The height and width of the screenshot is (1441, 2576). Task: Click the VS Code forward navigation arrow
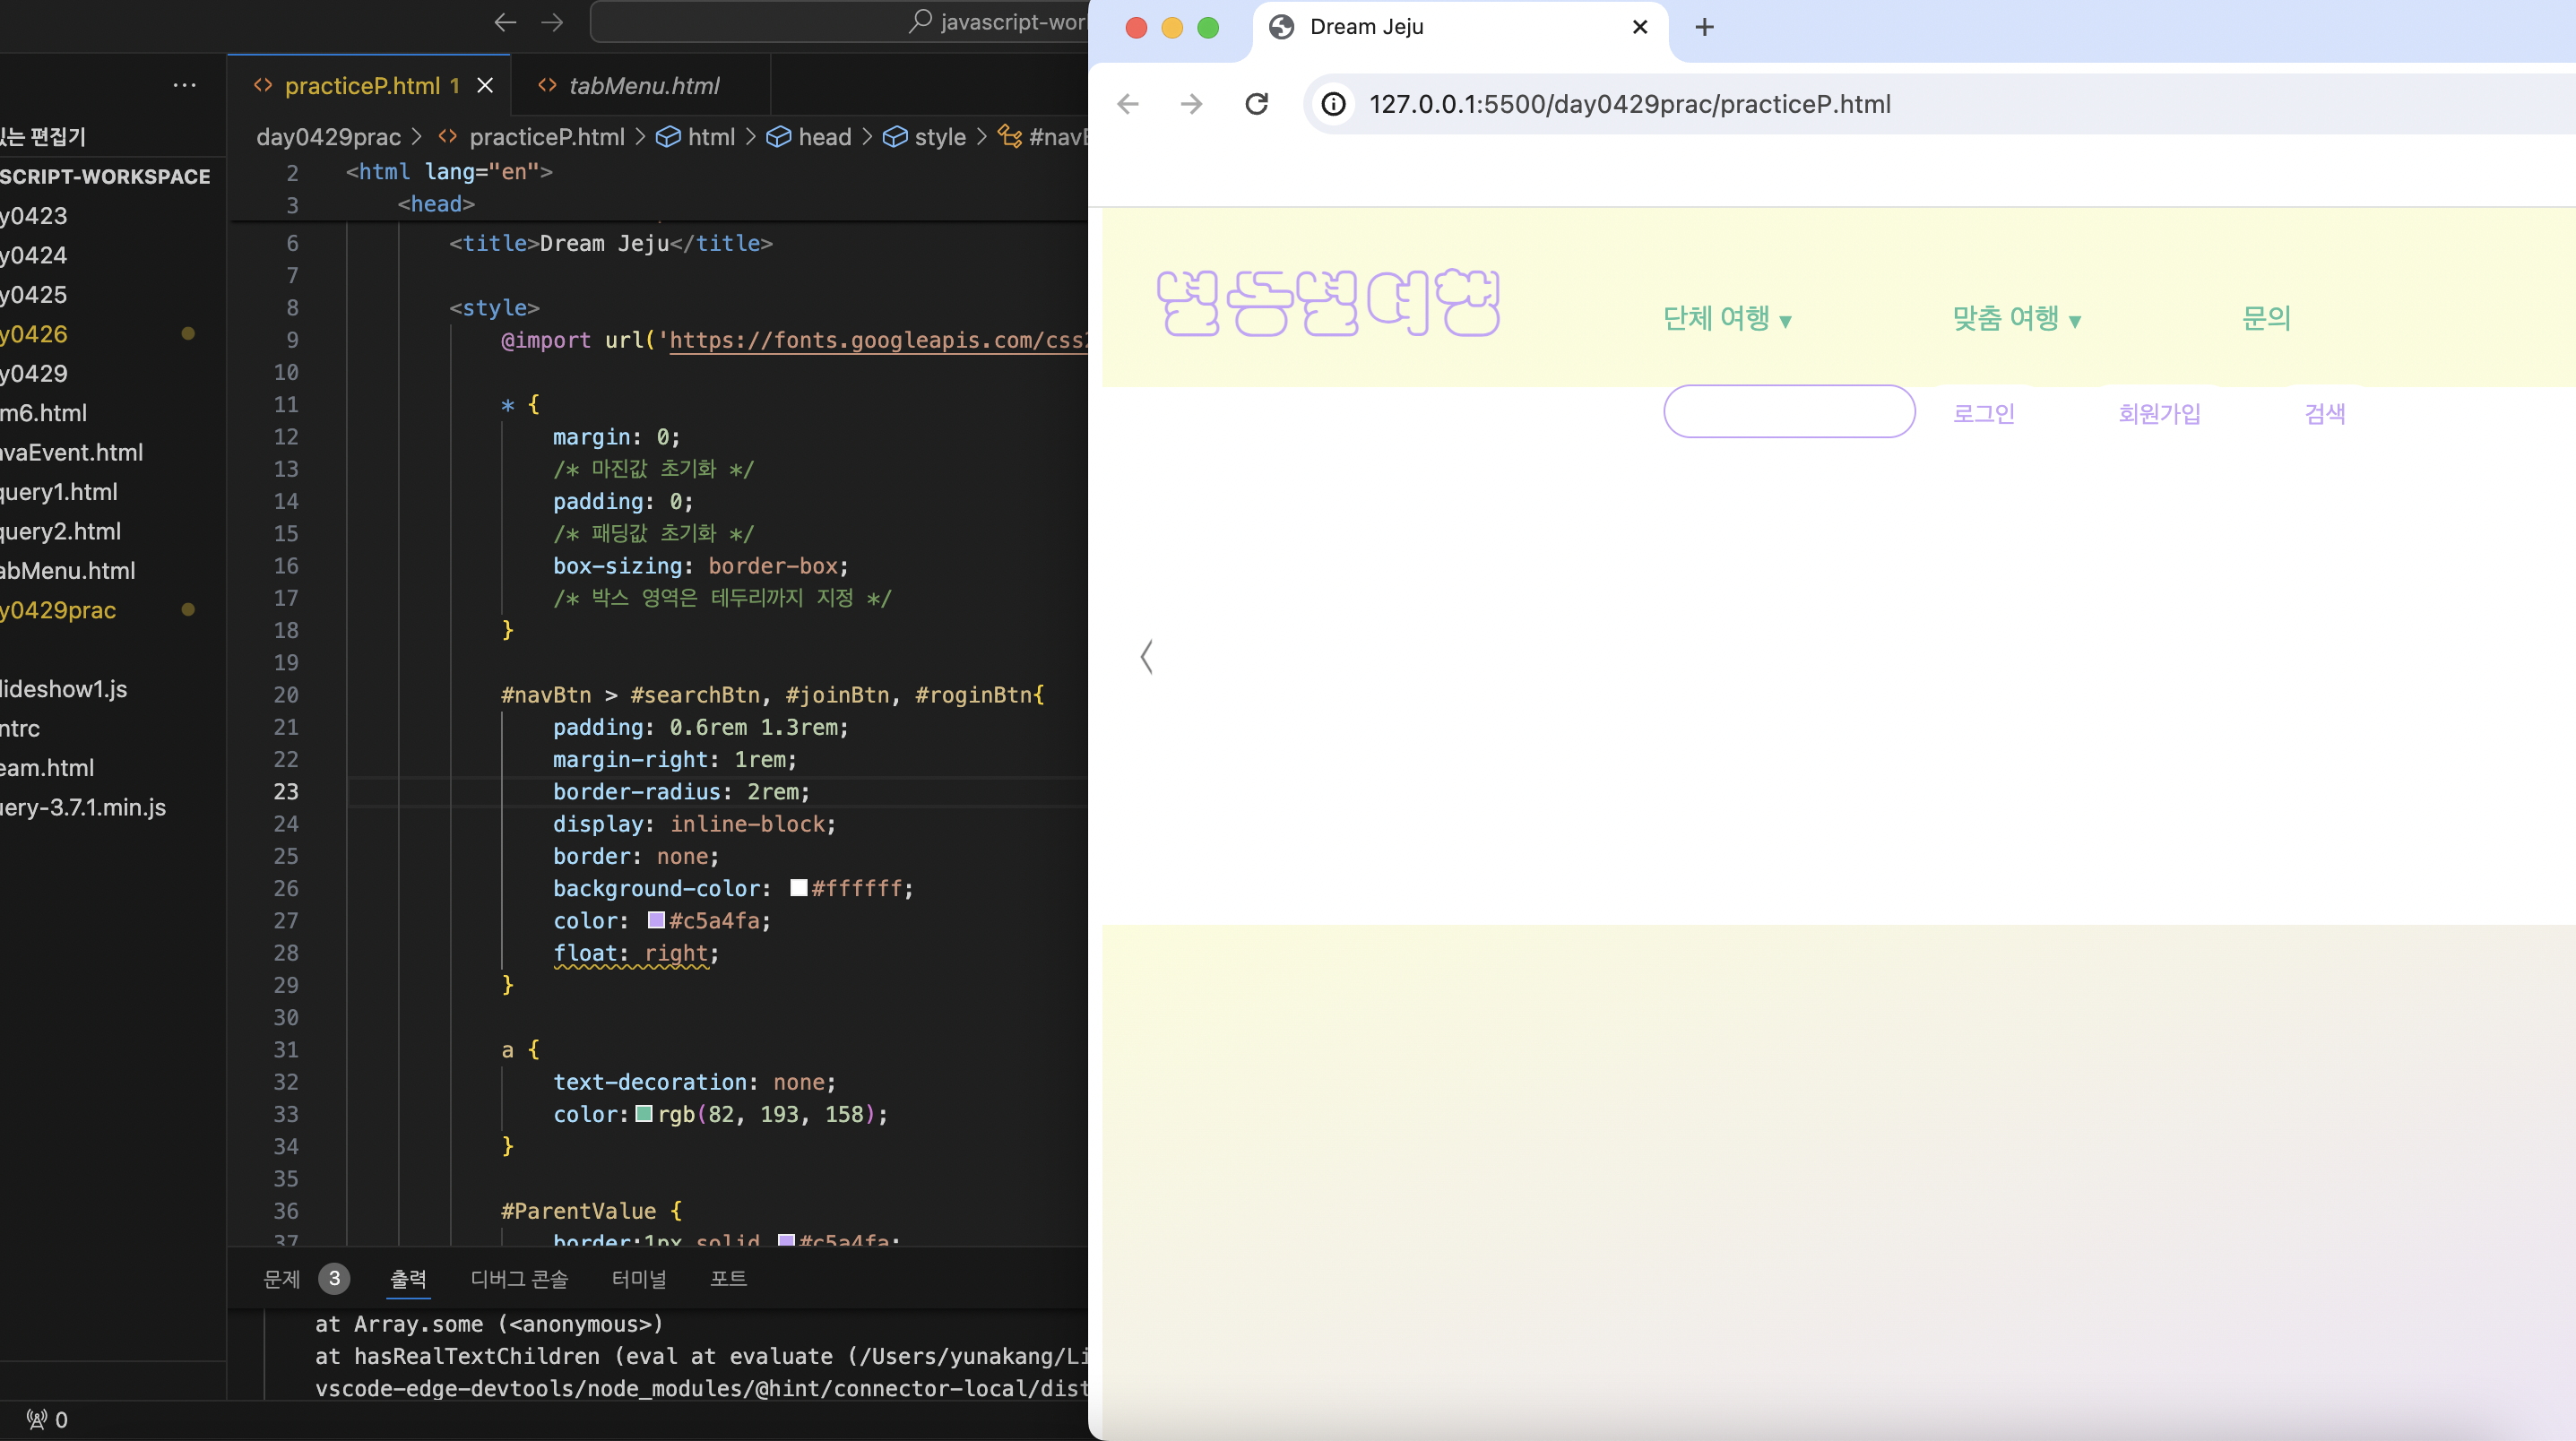(552, 22)
